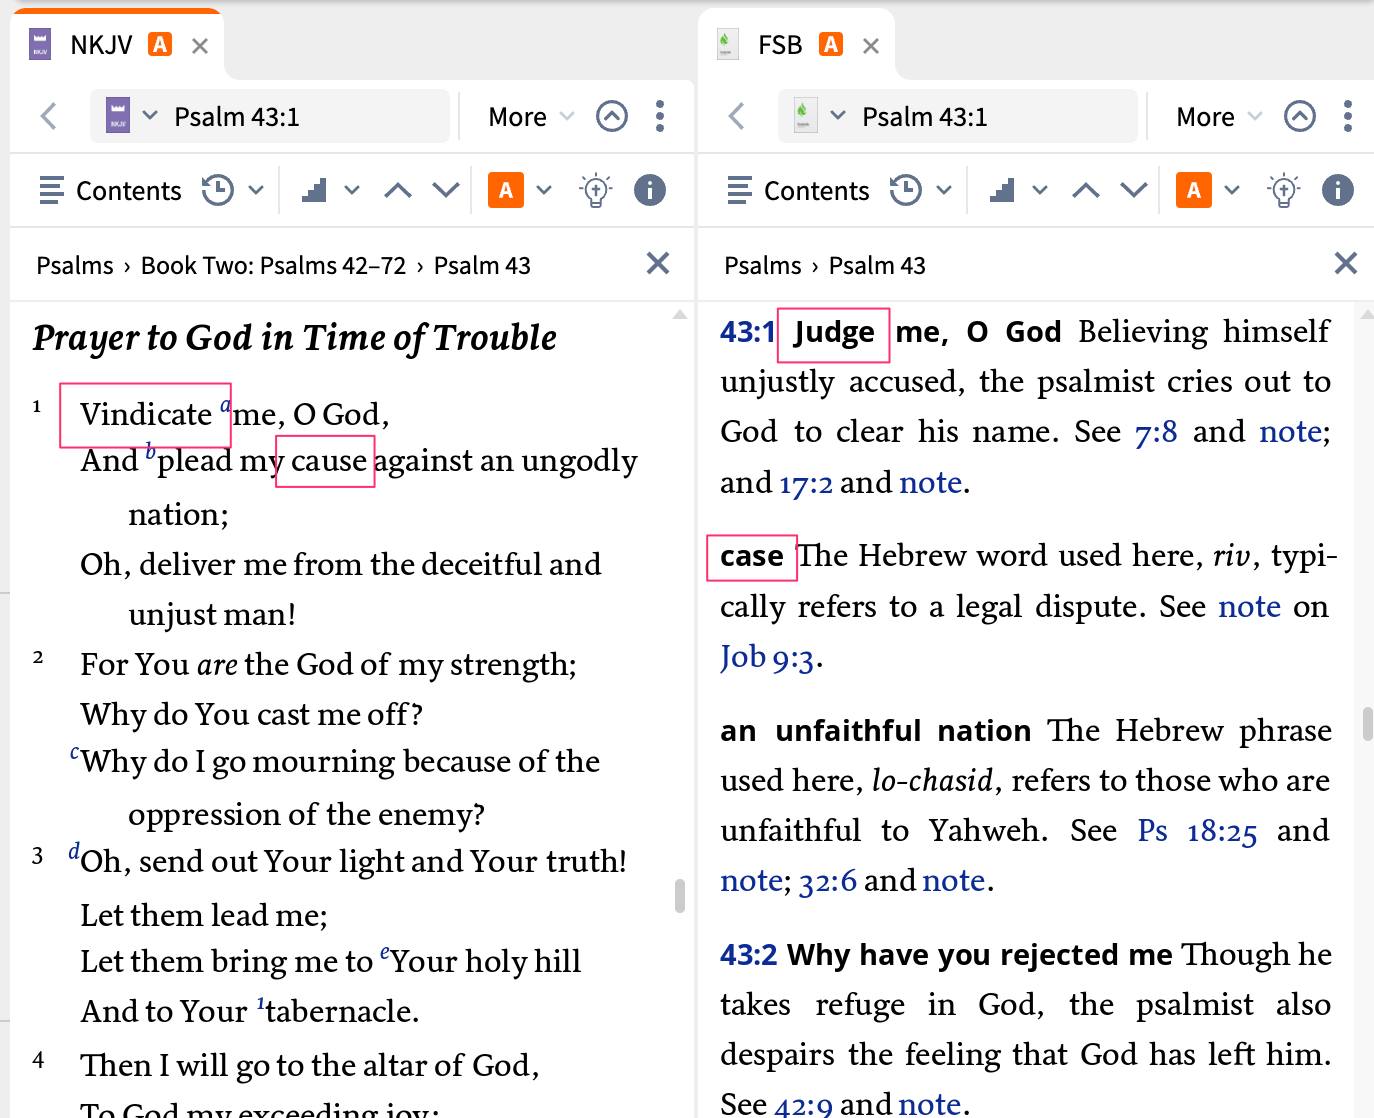Image resolution: width=1374 pixels, height=1118 pixels.
Task: Expand the More dropdown in FSB panel
Action: click(x=1219, y=117)
